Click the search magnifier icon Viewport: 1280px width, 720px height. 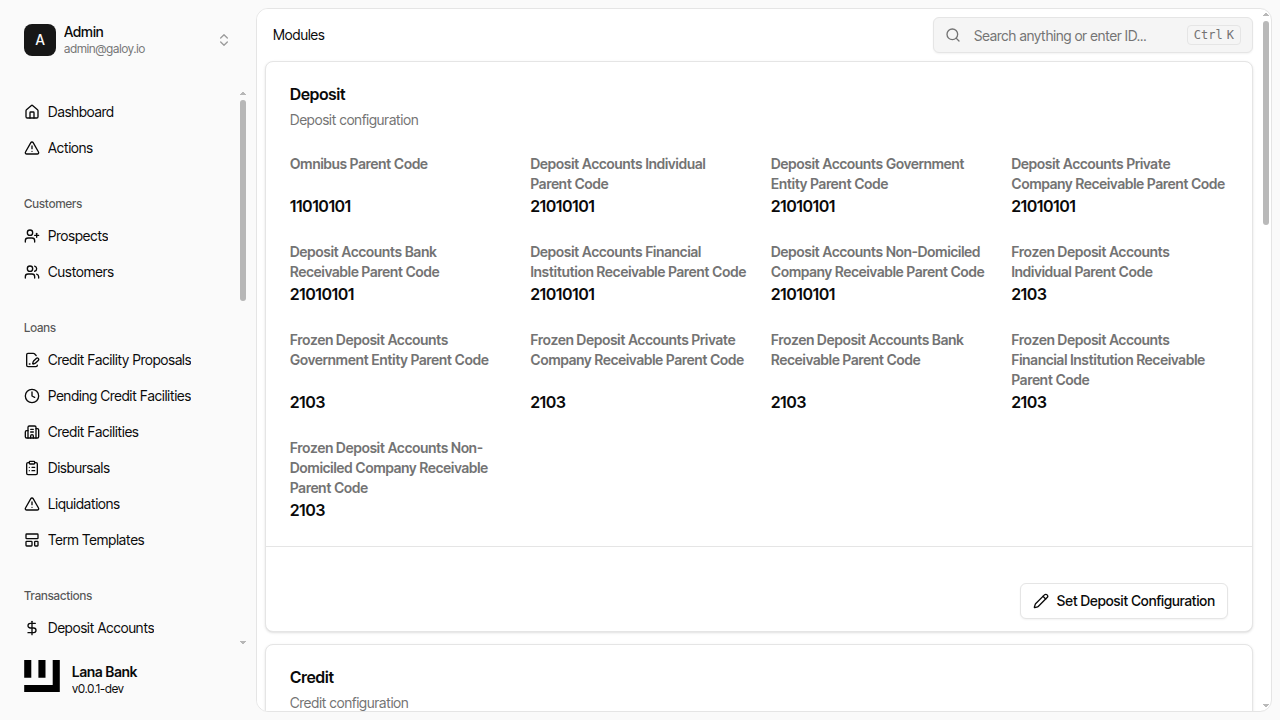952,34
